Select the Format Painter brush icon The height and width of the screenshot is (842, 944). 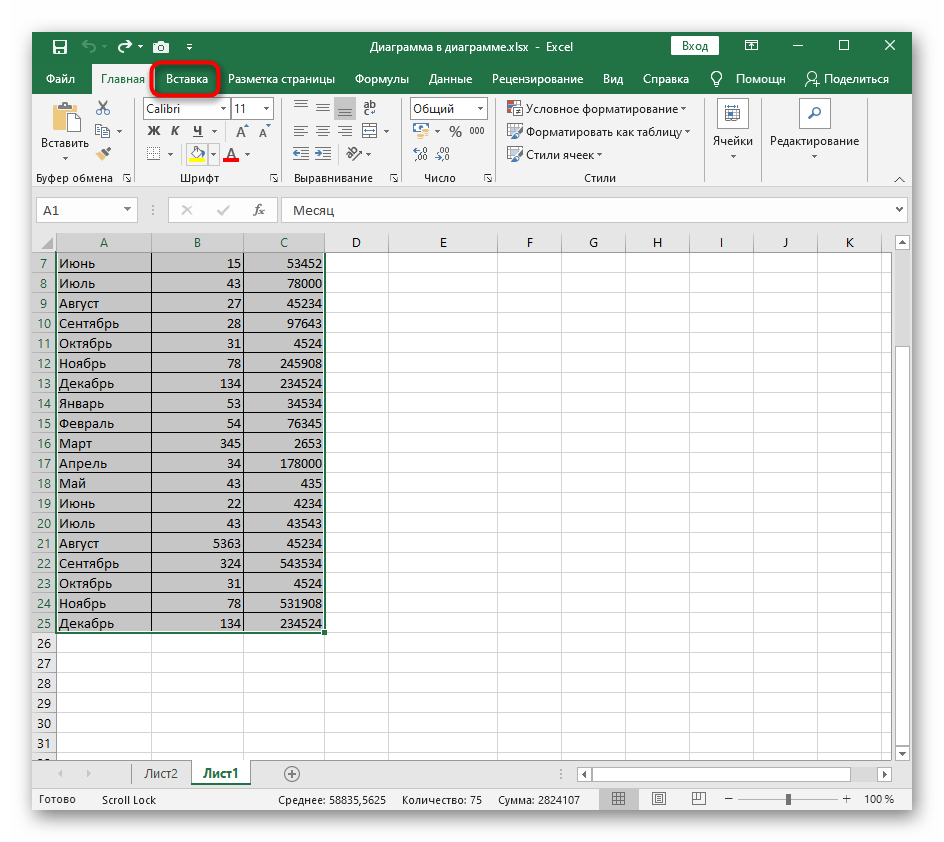pyautogui.click(x=103, y=153)
